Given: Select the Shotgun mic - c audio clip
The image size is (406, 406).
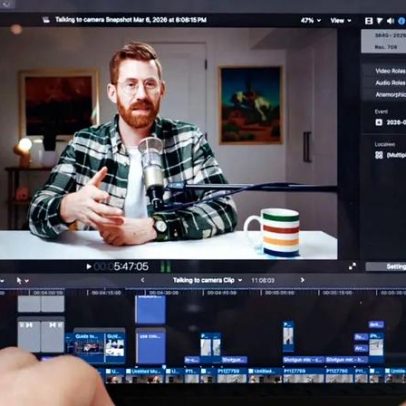Looking at the screenshot, I should tap(303, 360).
